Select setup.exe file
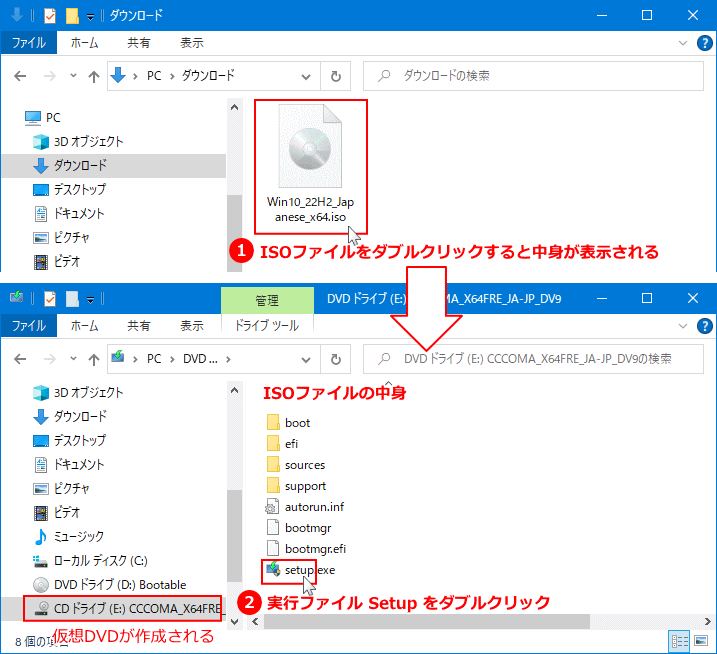 pyautogui.click(x=300, y=570)
